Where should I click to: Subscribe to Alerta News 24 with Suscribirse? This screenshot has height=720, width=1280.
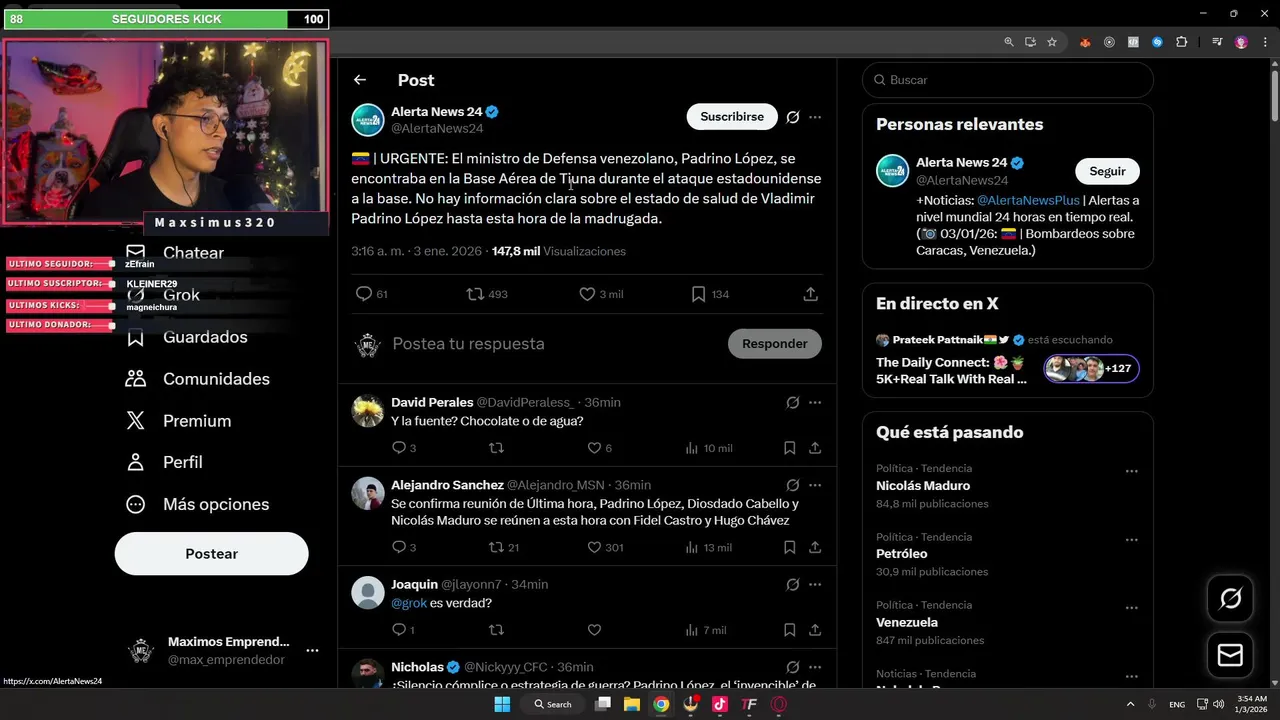pyautogui.click(x=732, y=117)
